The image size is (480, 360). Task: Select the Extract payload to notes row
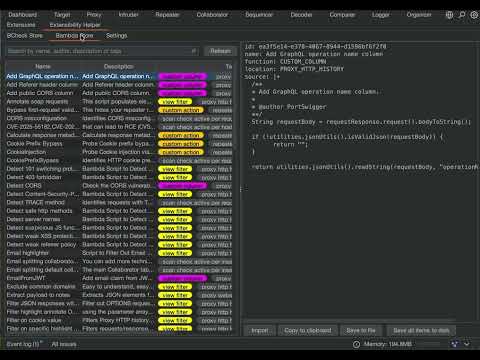[119, 295]
